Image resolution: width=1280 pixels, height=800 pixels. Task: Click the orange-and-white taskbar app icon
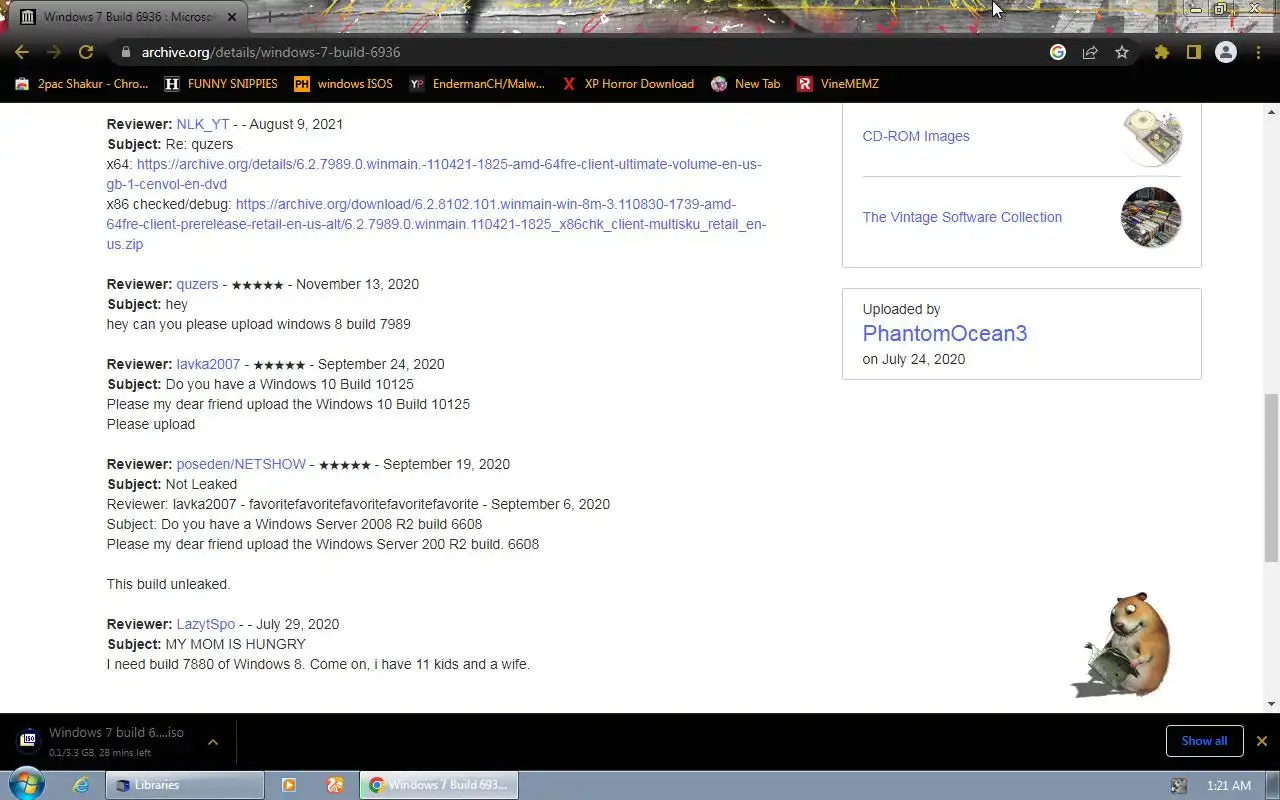[x=335, y=785]
